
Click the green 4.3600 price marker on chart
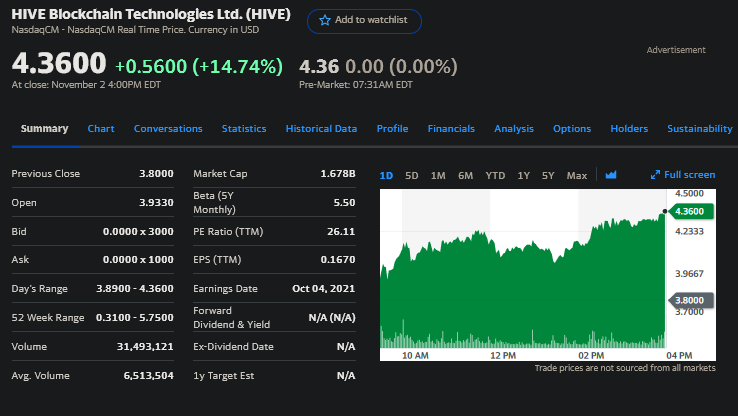[x=690, y=211]
